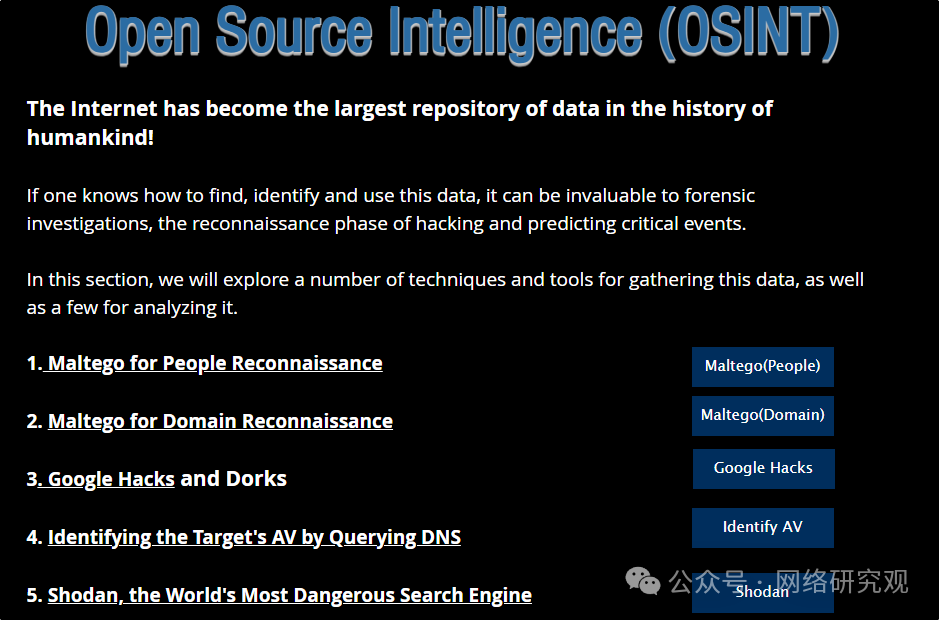
Task: Click the Maltego(Domain) button
Action: pyautogui.click(x=762, y=416)
